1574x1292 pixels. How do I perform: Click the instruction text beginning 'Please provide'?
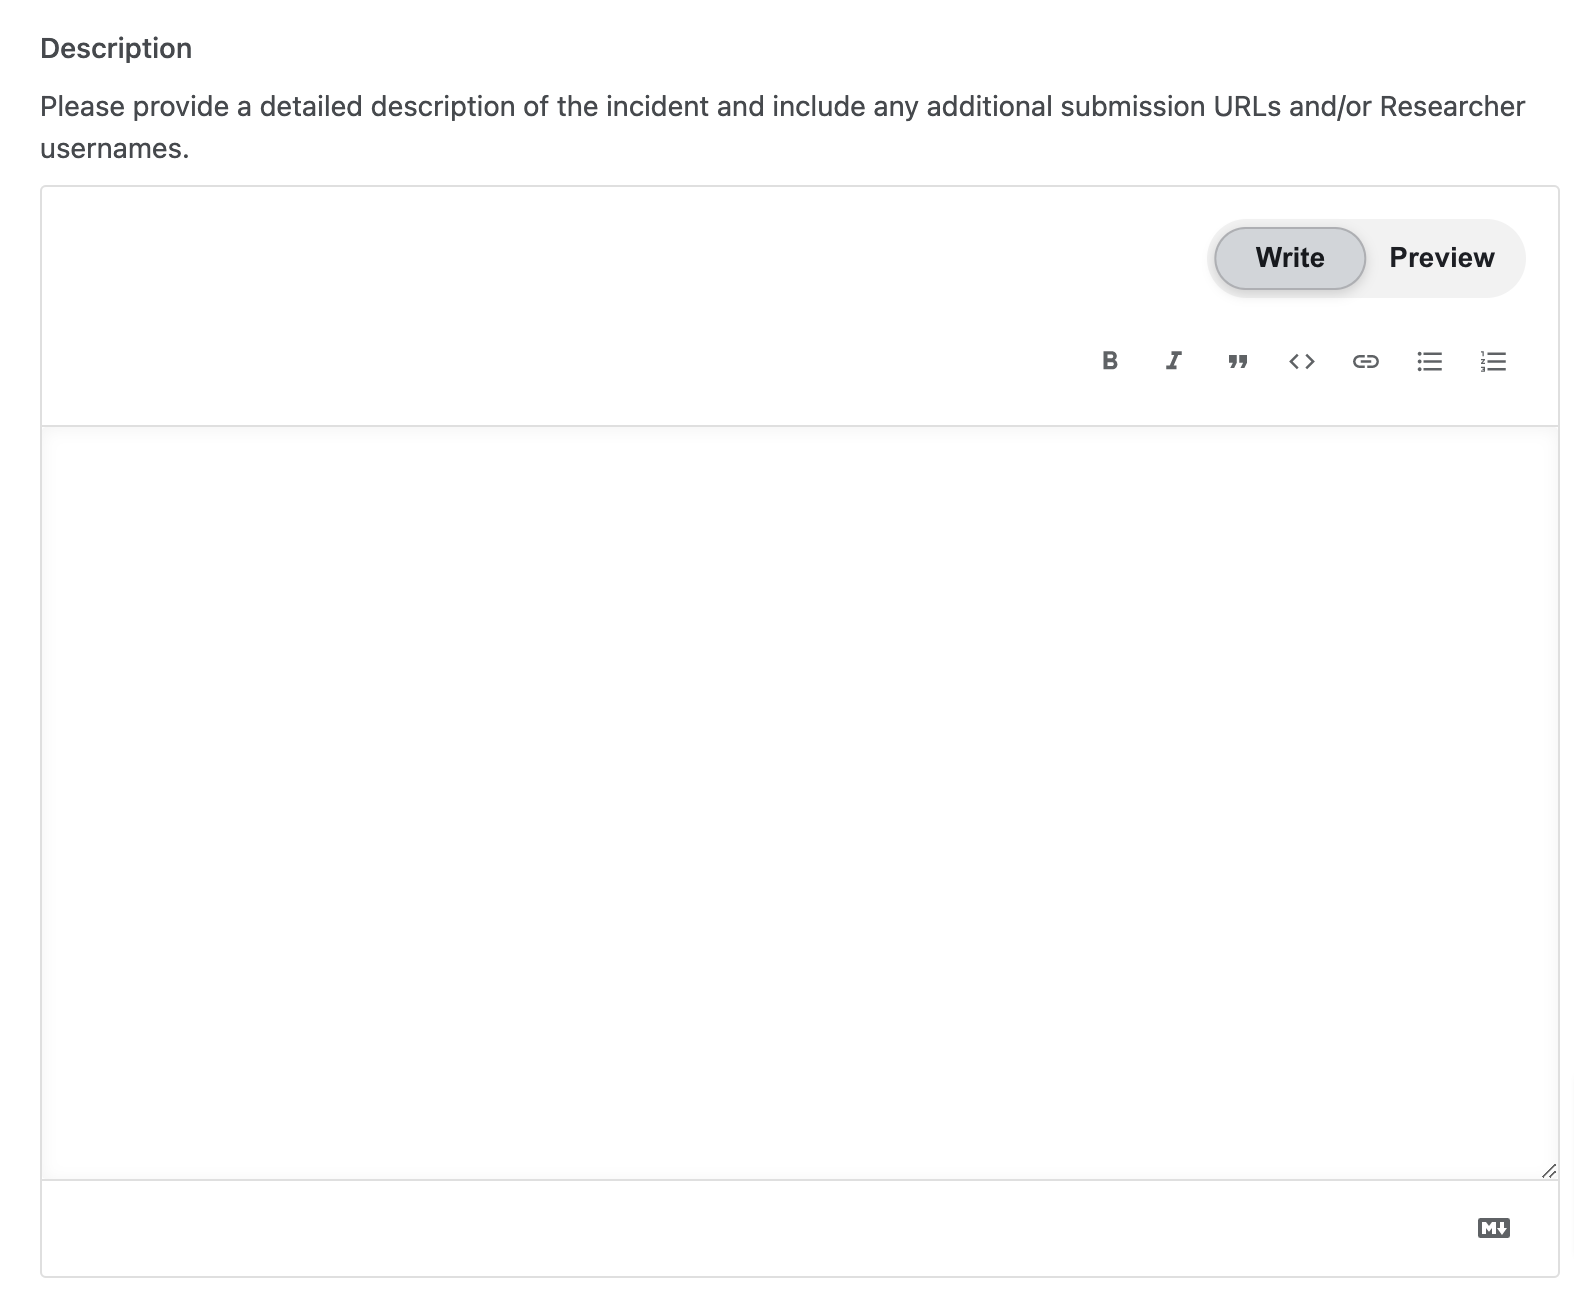pyautogui.click(x=782, y=127)
